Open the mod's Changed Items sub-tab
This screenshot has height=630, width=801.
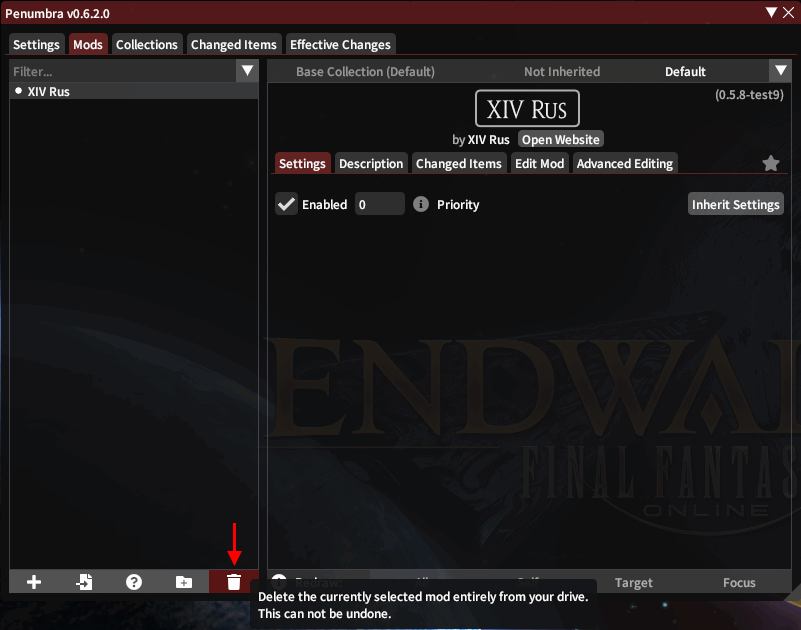click(x=459, y=164)
